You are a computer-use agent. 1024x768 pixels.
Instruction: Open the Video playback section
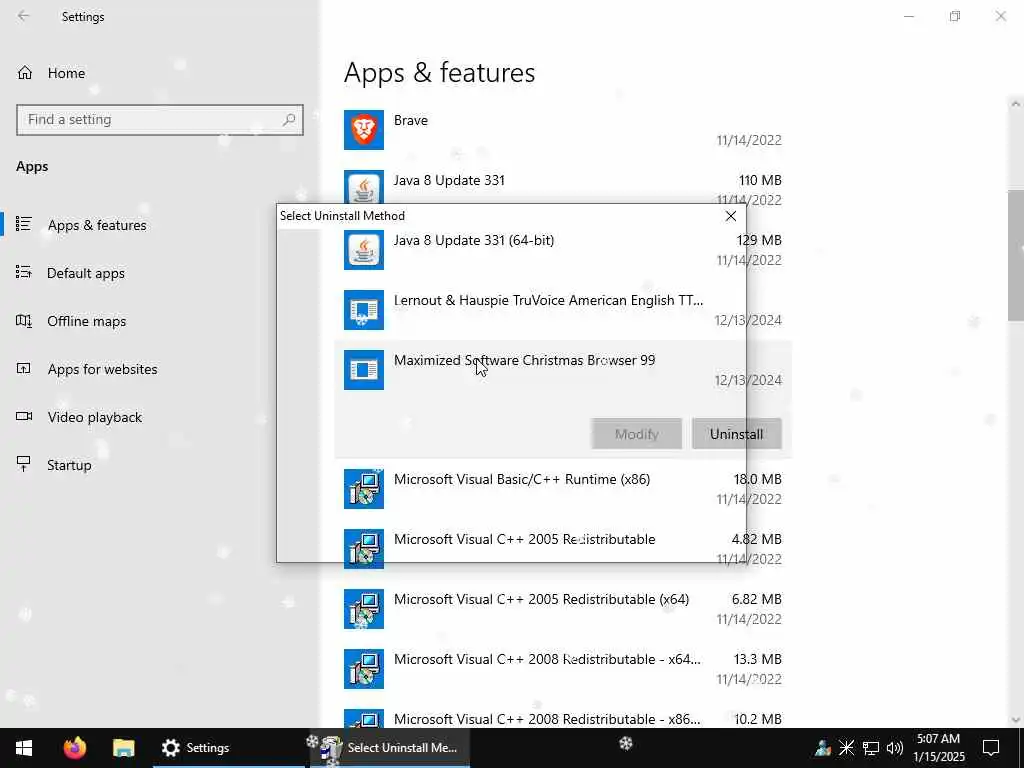click(x=94, y=417)
